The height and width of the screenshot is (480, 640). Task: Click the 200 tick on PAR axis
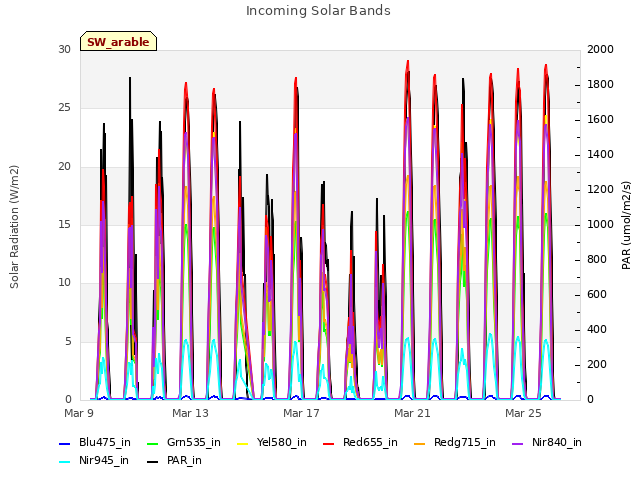pos(597,364)
